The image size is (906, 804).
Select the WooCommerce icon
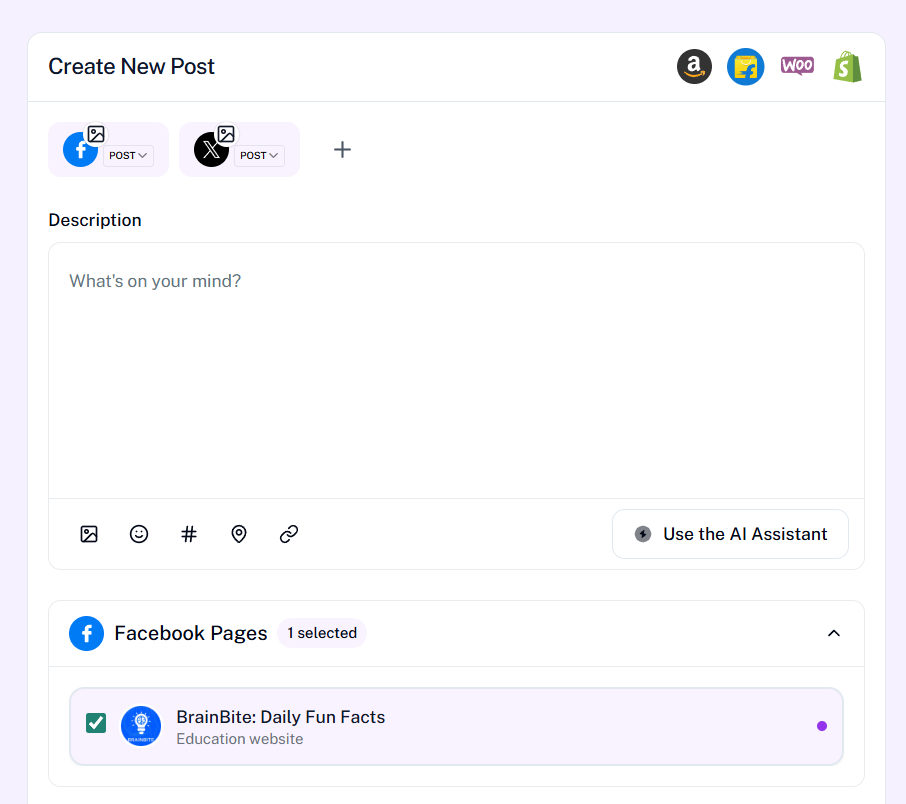coord(797,66)
